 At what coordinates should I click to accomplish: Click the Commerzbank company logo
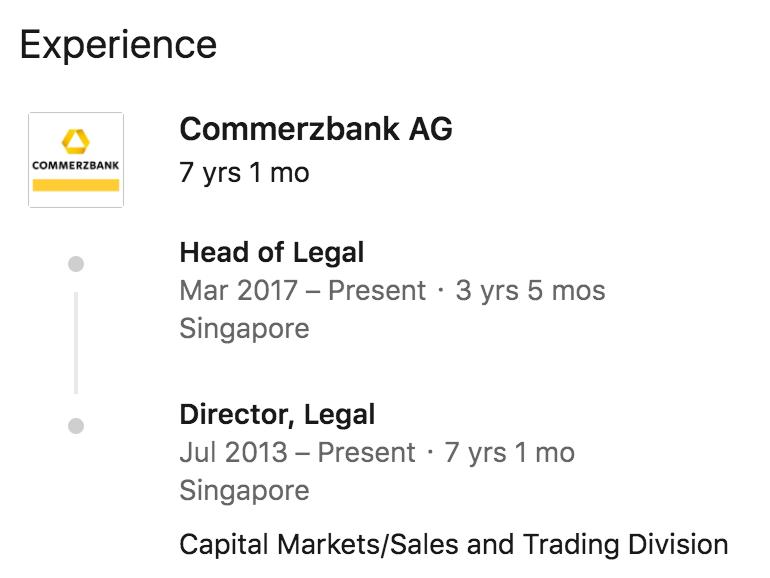coord(76,160)
